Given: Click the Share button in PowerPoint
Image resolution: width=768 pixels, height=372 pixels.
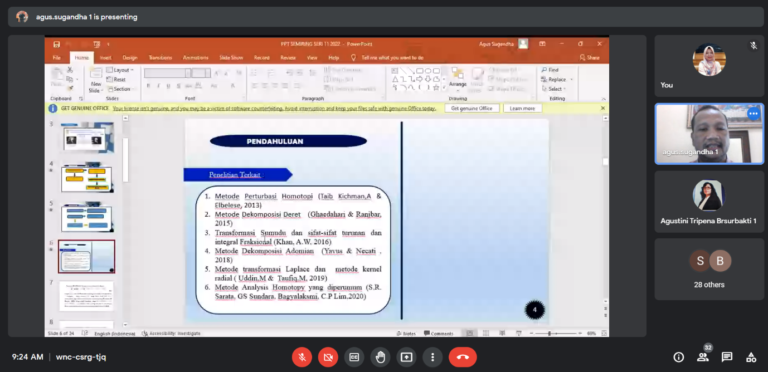Looking at the screenshot, I should coord(589,57).
